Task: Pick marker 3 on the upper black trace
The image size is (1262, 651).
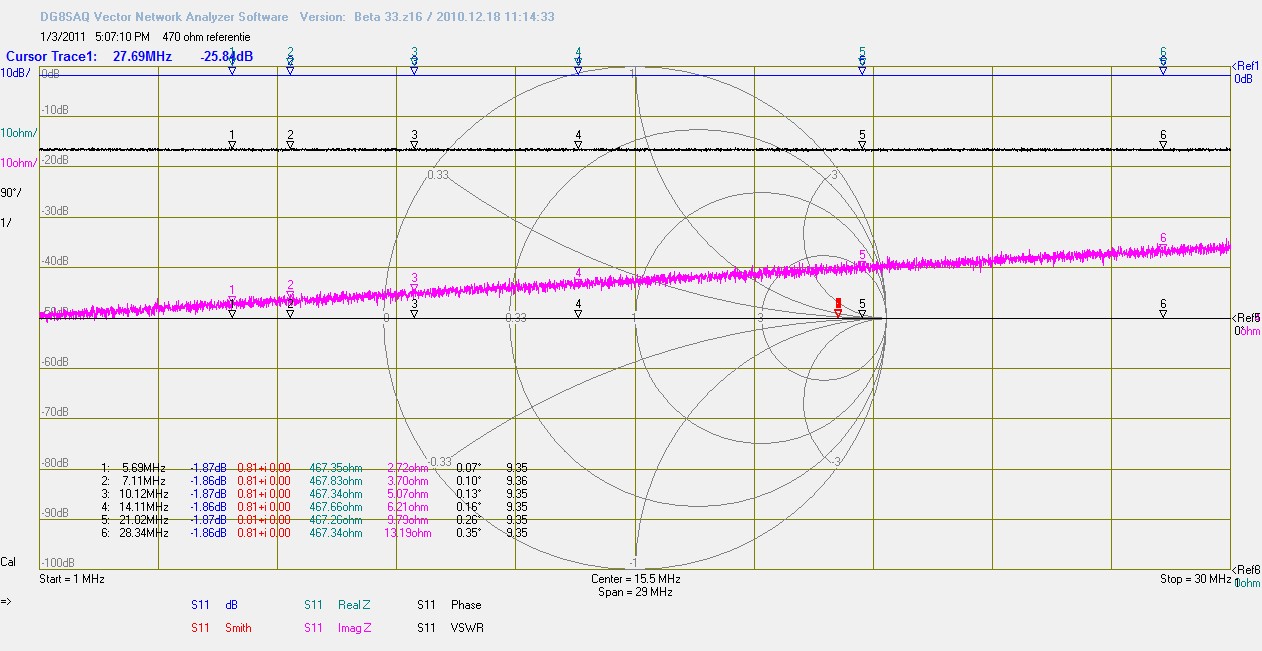Action: tap(414, 139)
